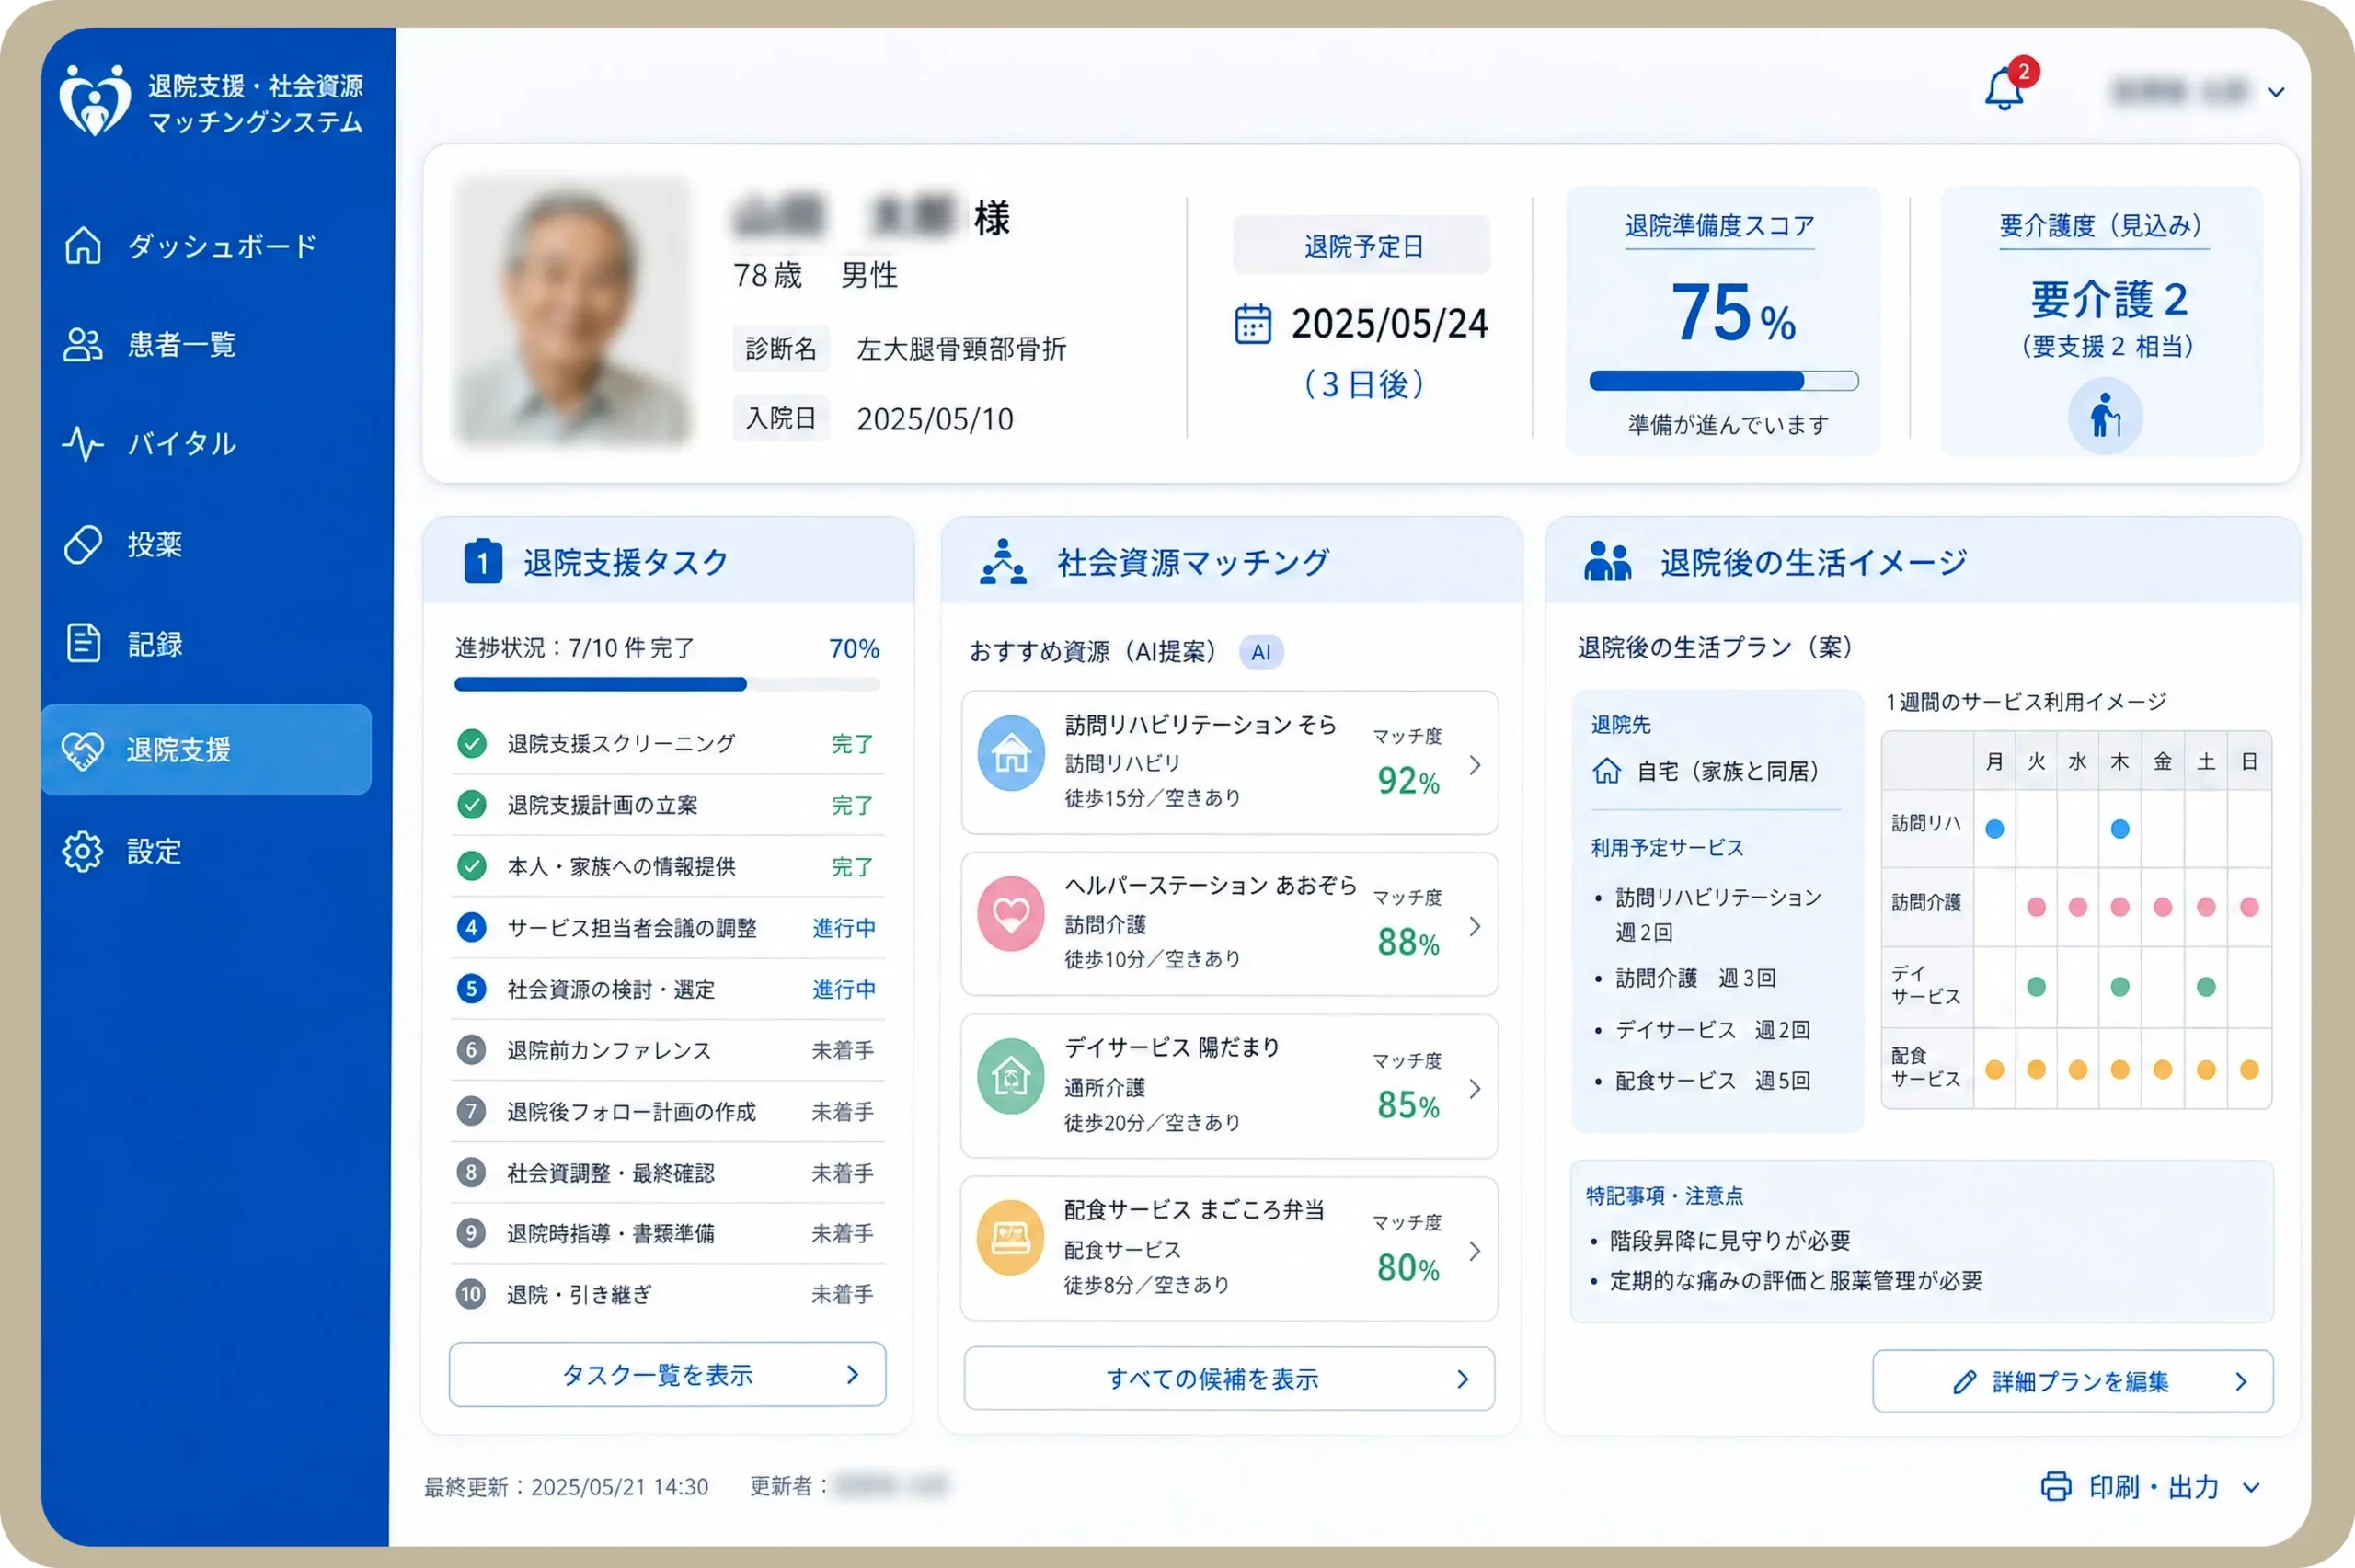Click the 詳細プランを編集 button
This screenshot has width=2355, height=1568.
(2073, 1381)
